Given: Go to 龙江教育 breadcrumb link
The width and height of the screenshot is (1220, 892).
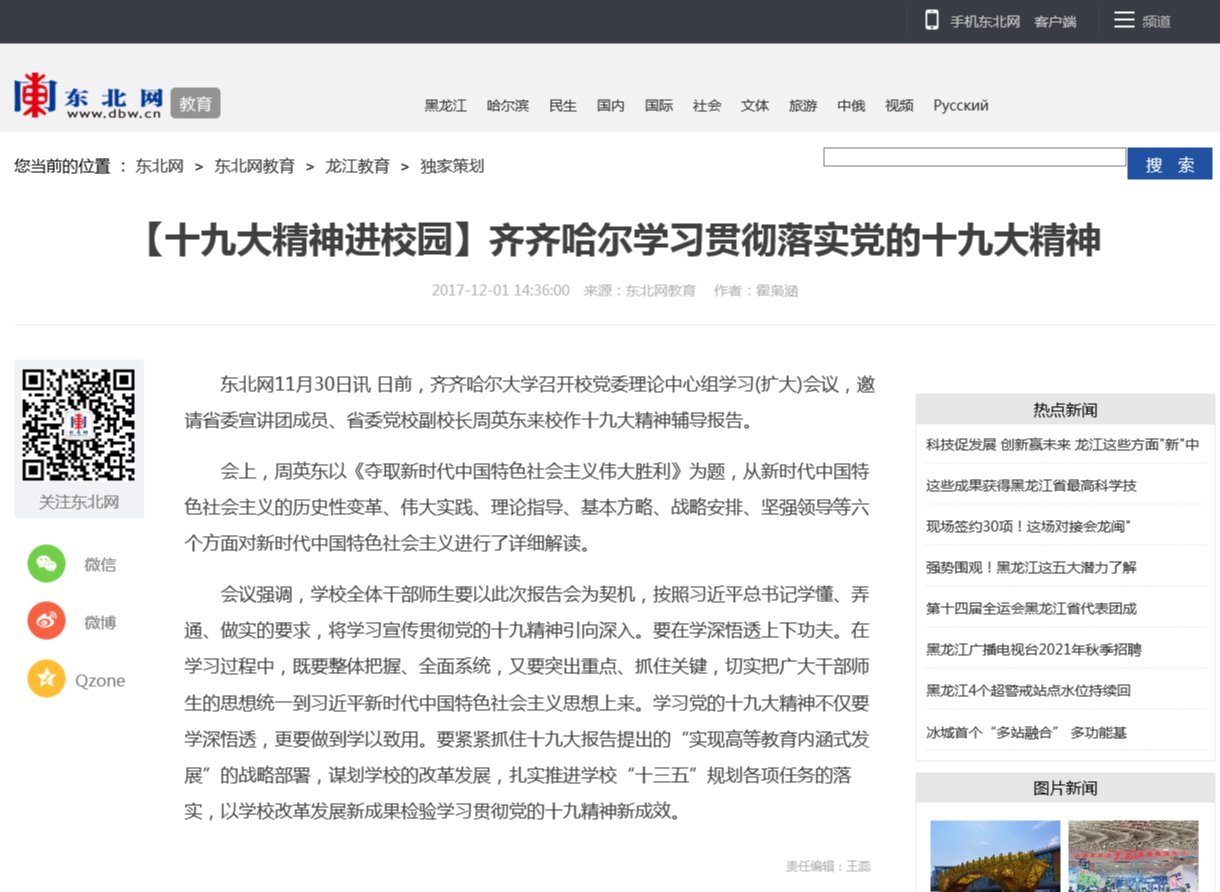Looking at the screenshot, I should point(357,166).
